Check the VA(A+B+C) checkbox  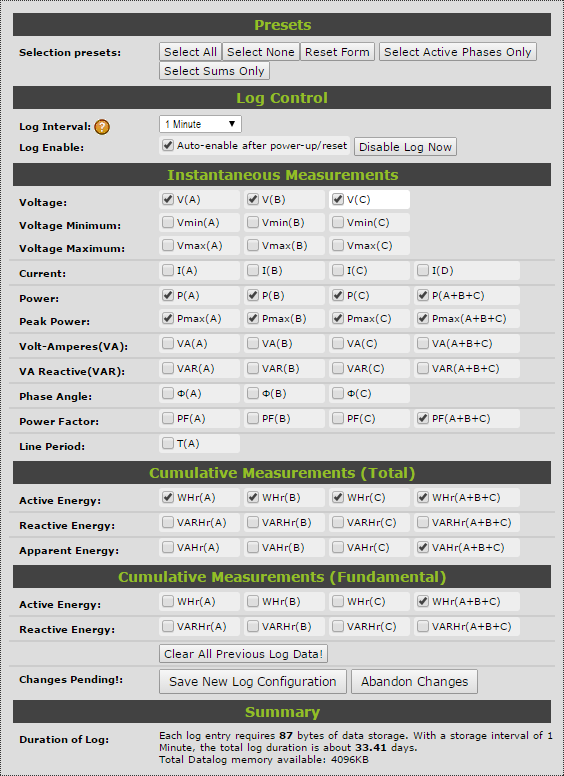tap(423, 343)
